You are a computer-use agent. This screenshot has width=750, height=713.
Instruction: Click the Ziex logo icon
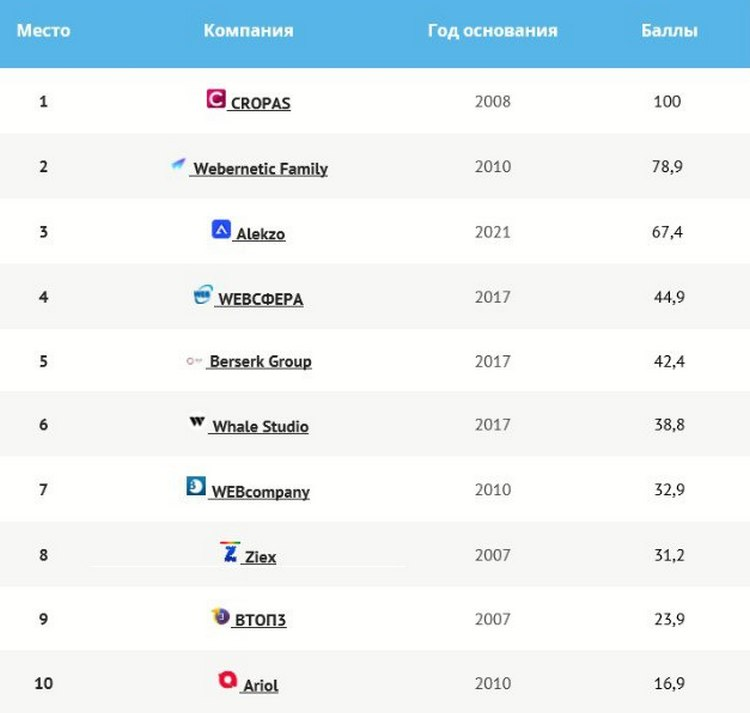[x=230, y=552]
